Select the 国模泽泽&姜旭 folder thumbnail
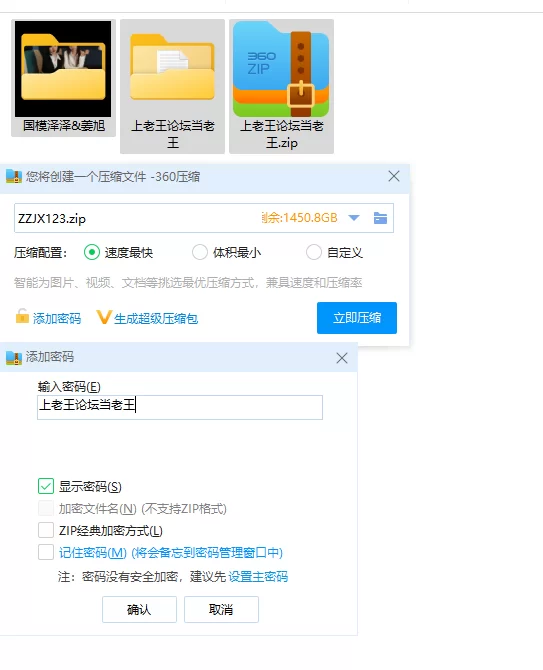 63,69
